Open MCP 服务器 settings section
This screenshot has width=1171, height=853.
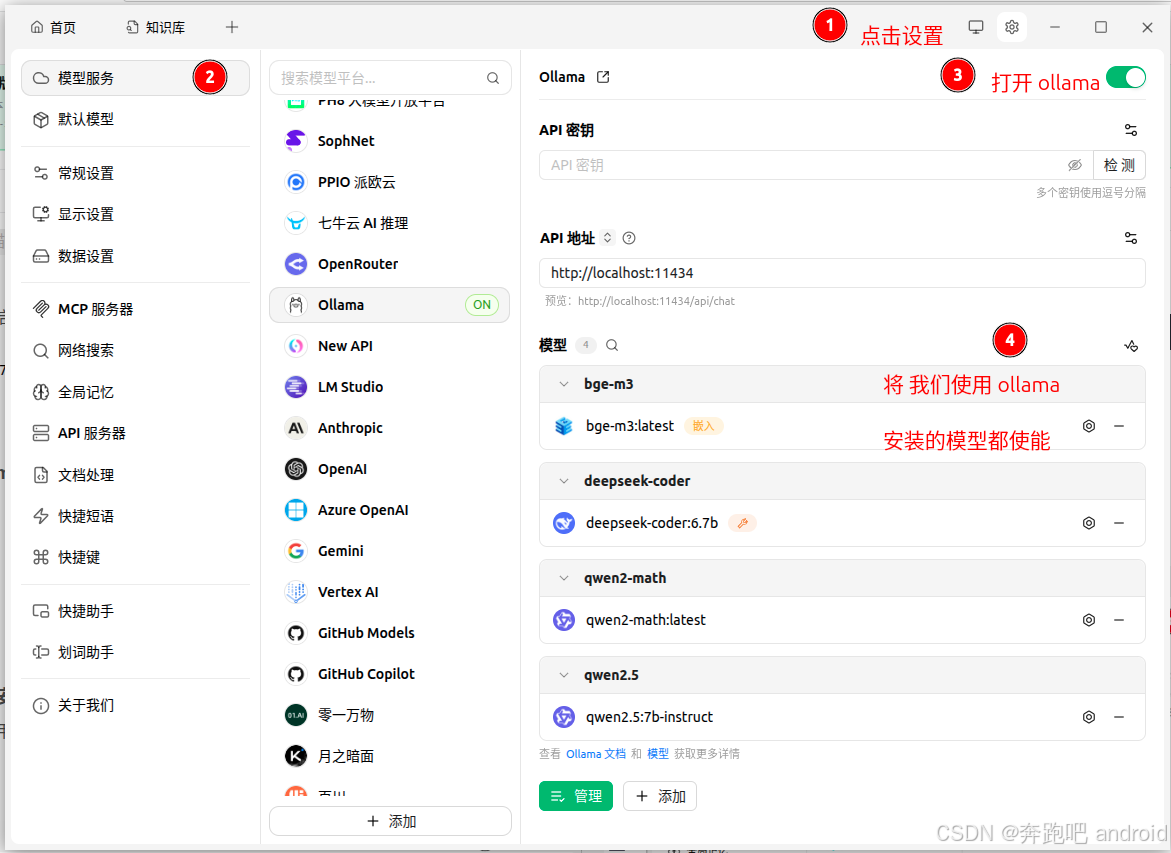[135, 309]
